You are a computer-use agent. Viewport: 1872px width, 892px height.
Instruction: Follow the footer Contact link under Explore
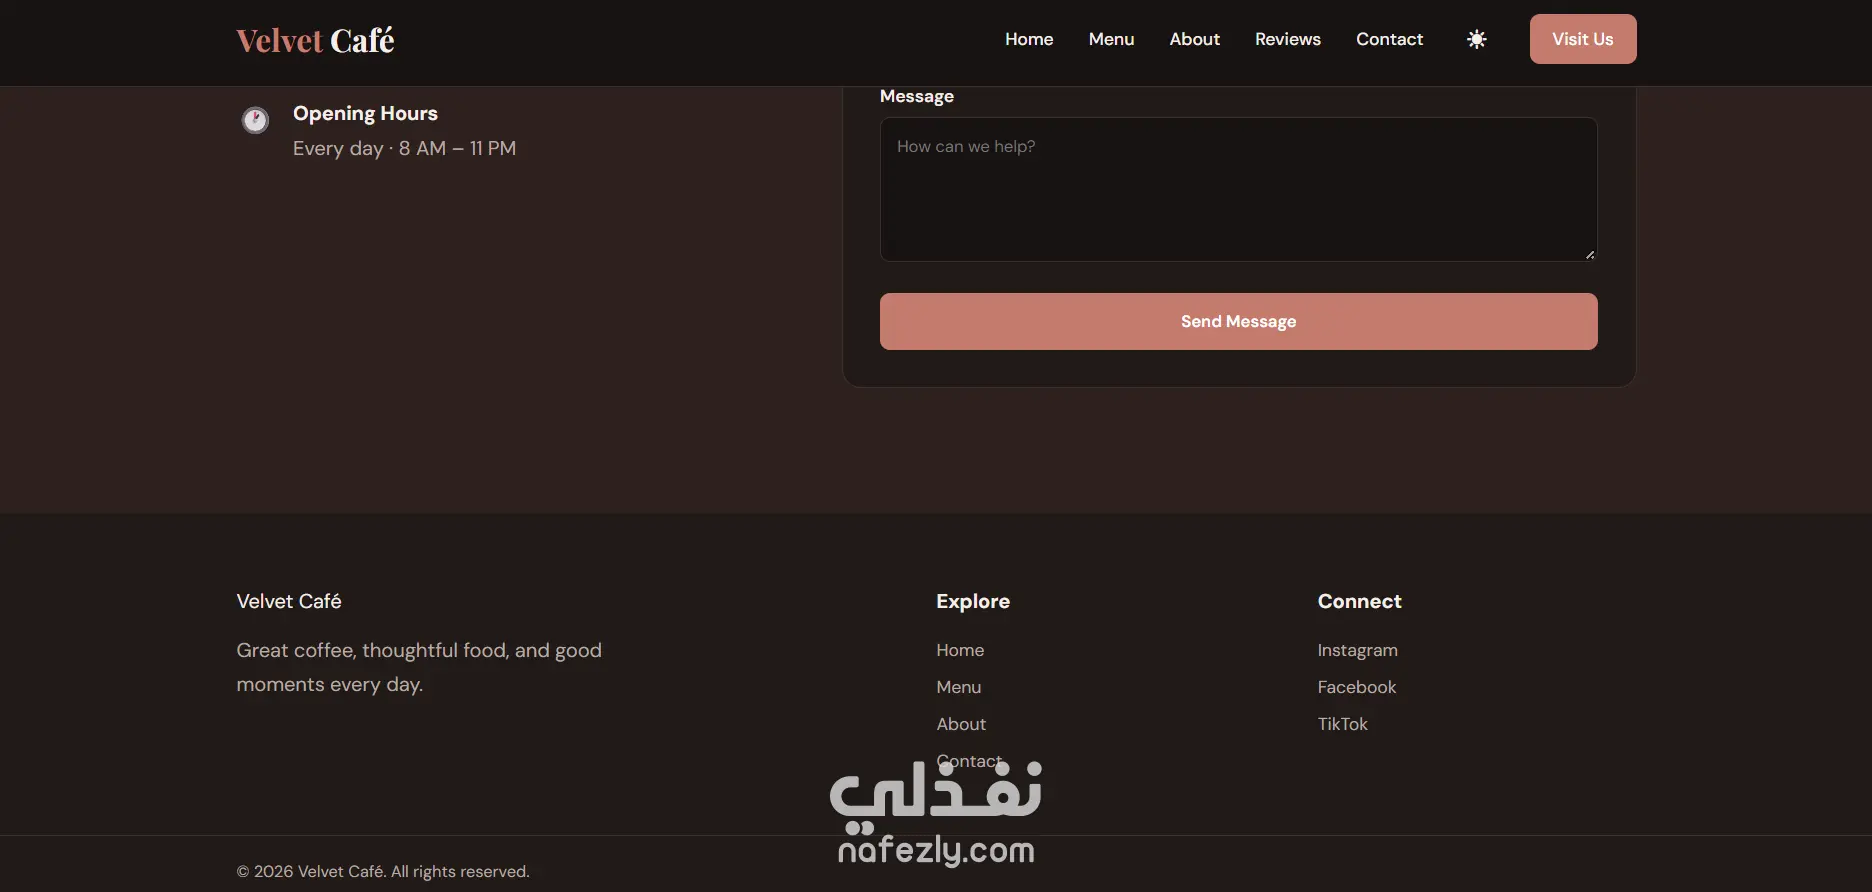(x=969, y=761)
